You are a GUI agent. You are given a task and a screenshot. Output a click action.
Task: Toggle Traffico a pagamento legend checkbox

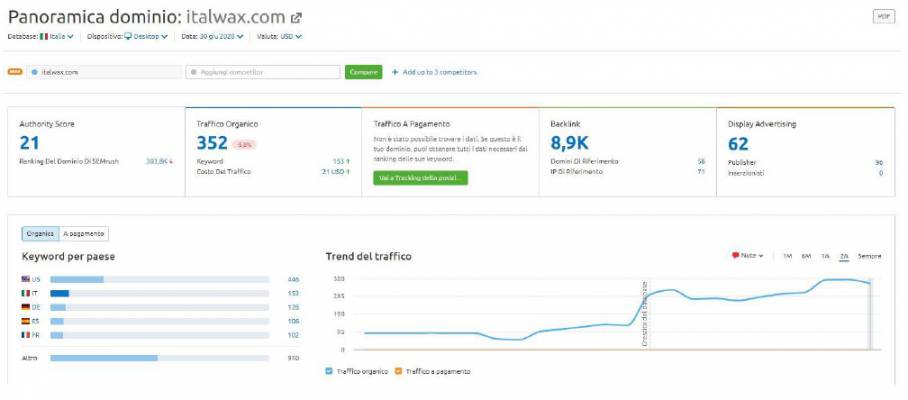click(x=398, y=372)
